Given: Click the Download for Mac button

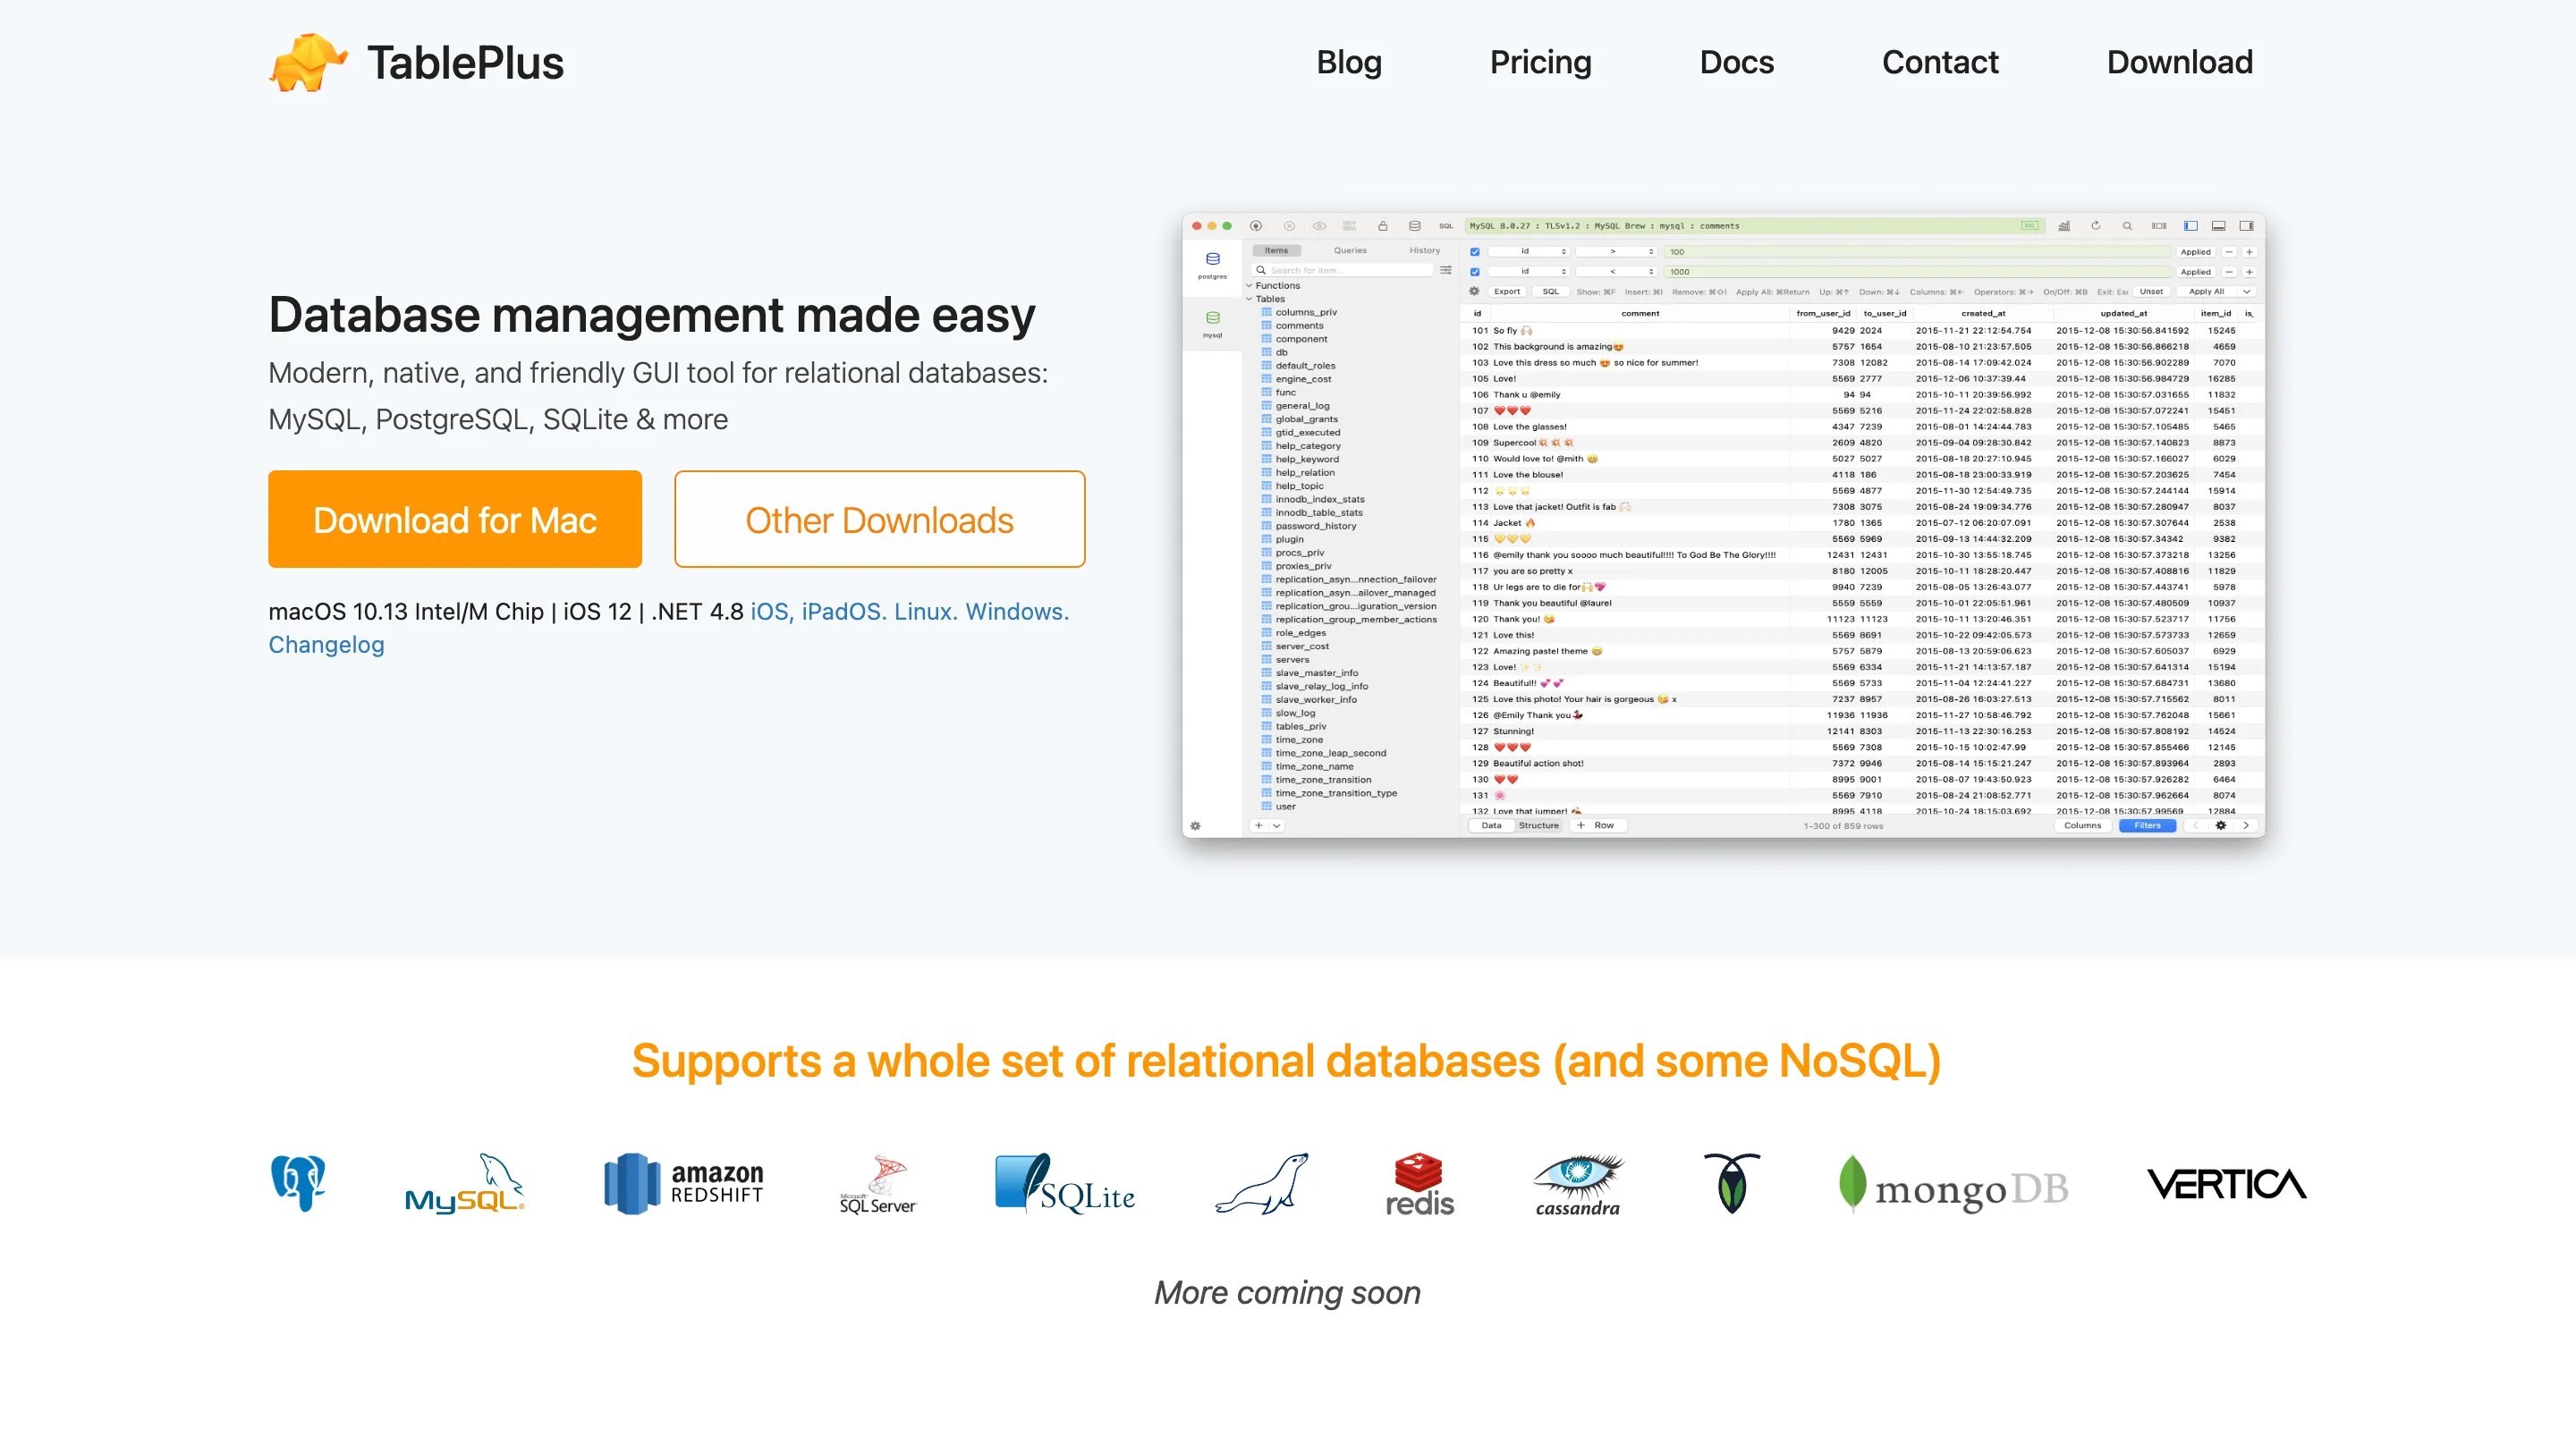Looking at the screenshot, I should (x=455, y=519).
